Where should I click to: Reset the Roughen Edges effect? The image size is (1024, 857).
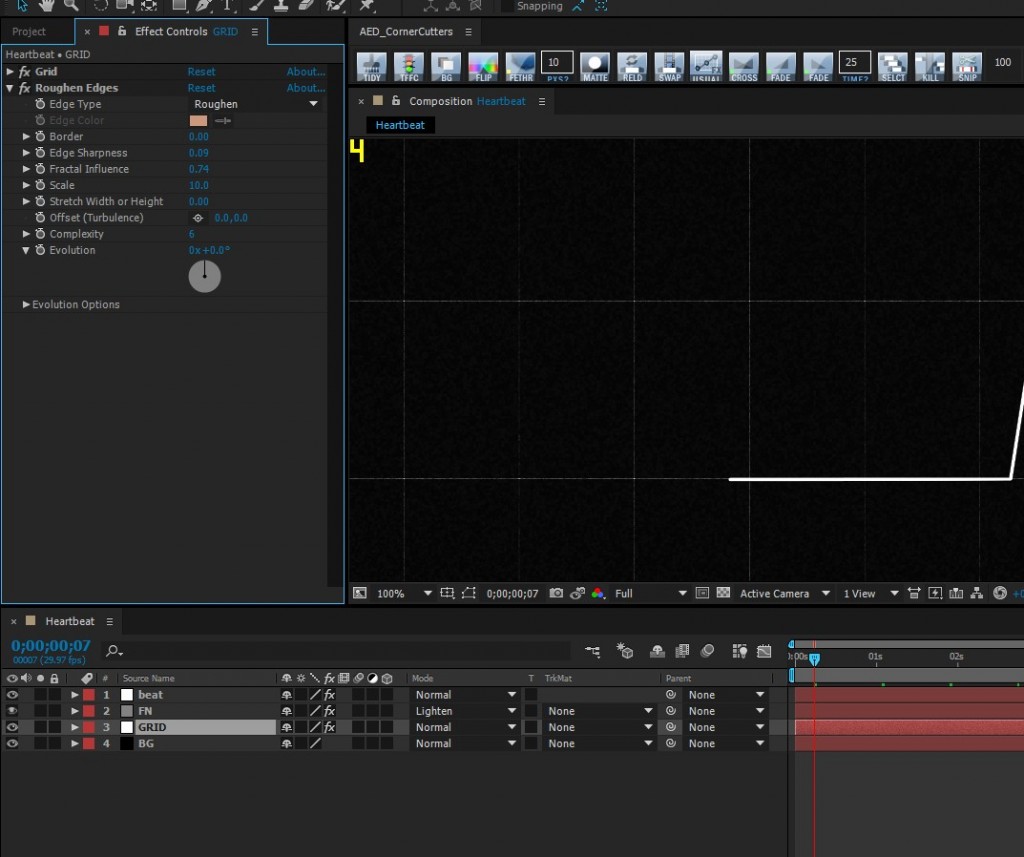(x=201, y=88)
